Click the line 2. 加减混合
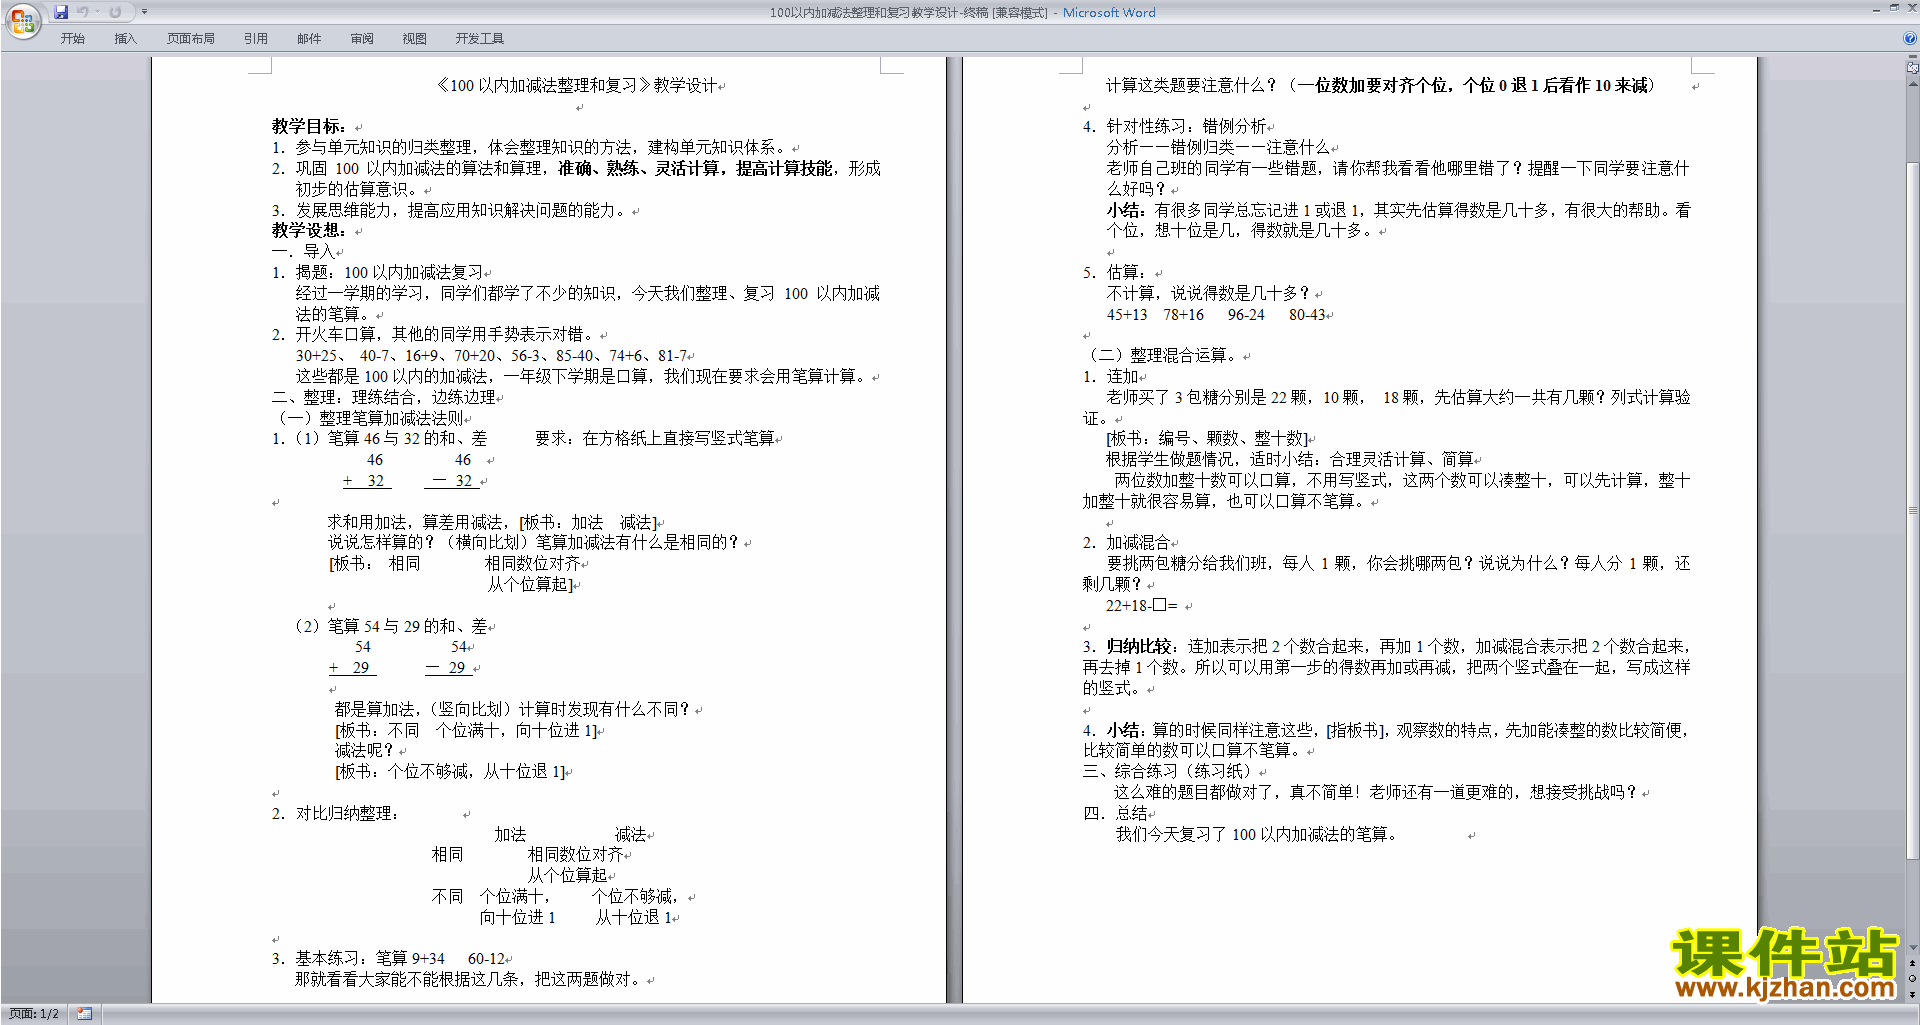This screenshot has width=1920, height=1025. click(1126, 542)
